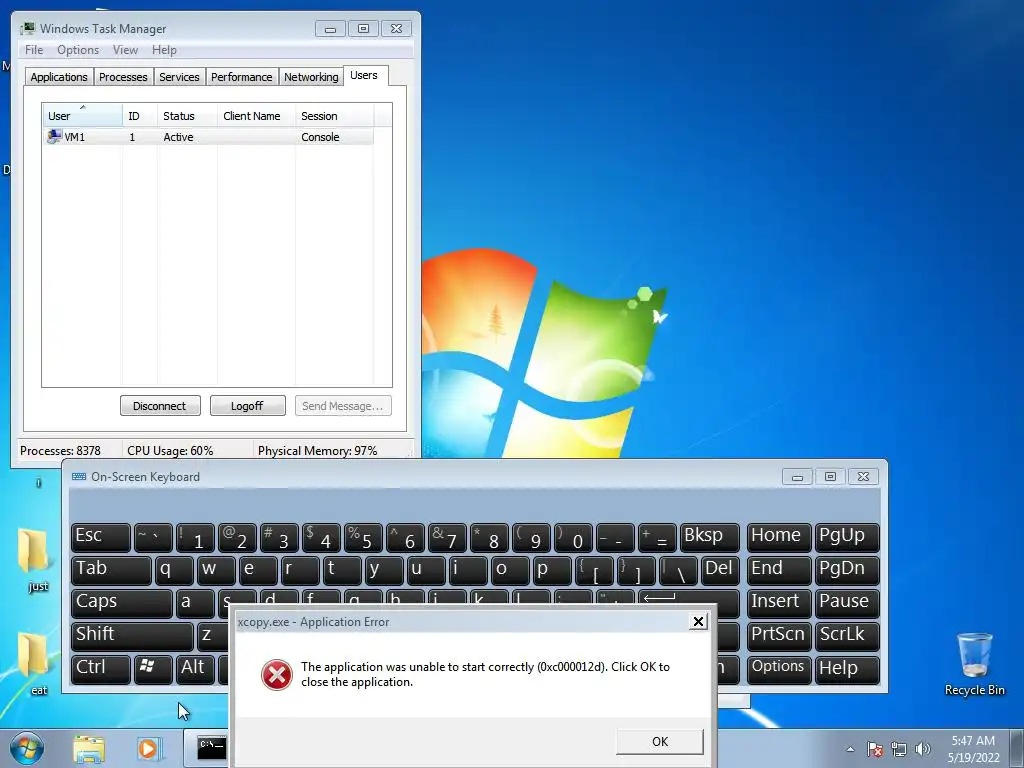Show hidden tray icons arrow

coord(850,749)
